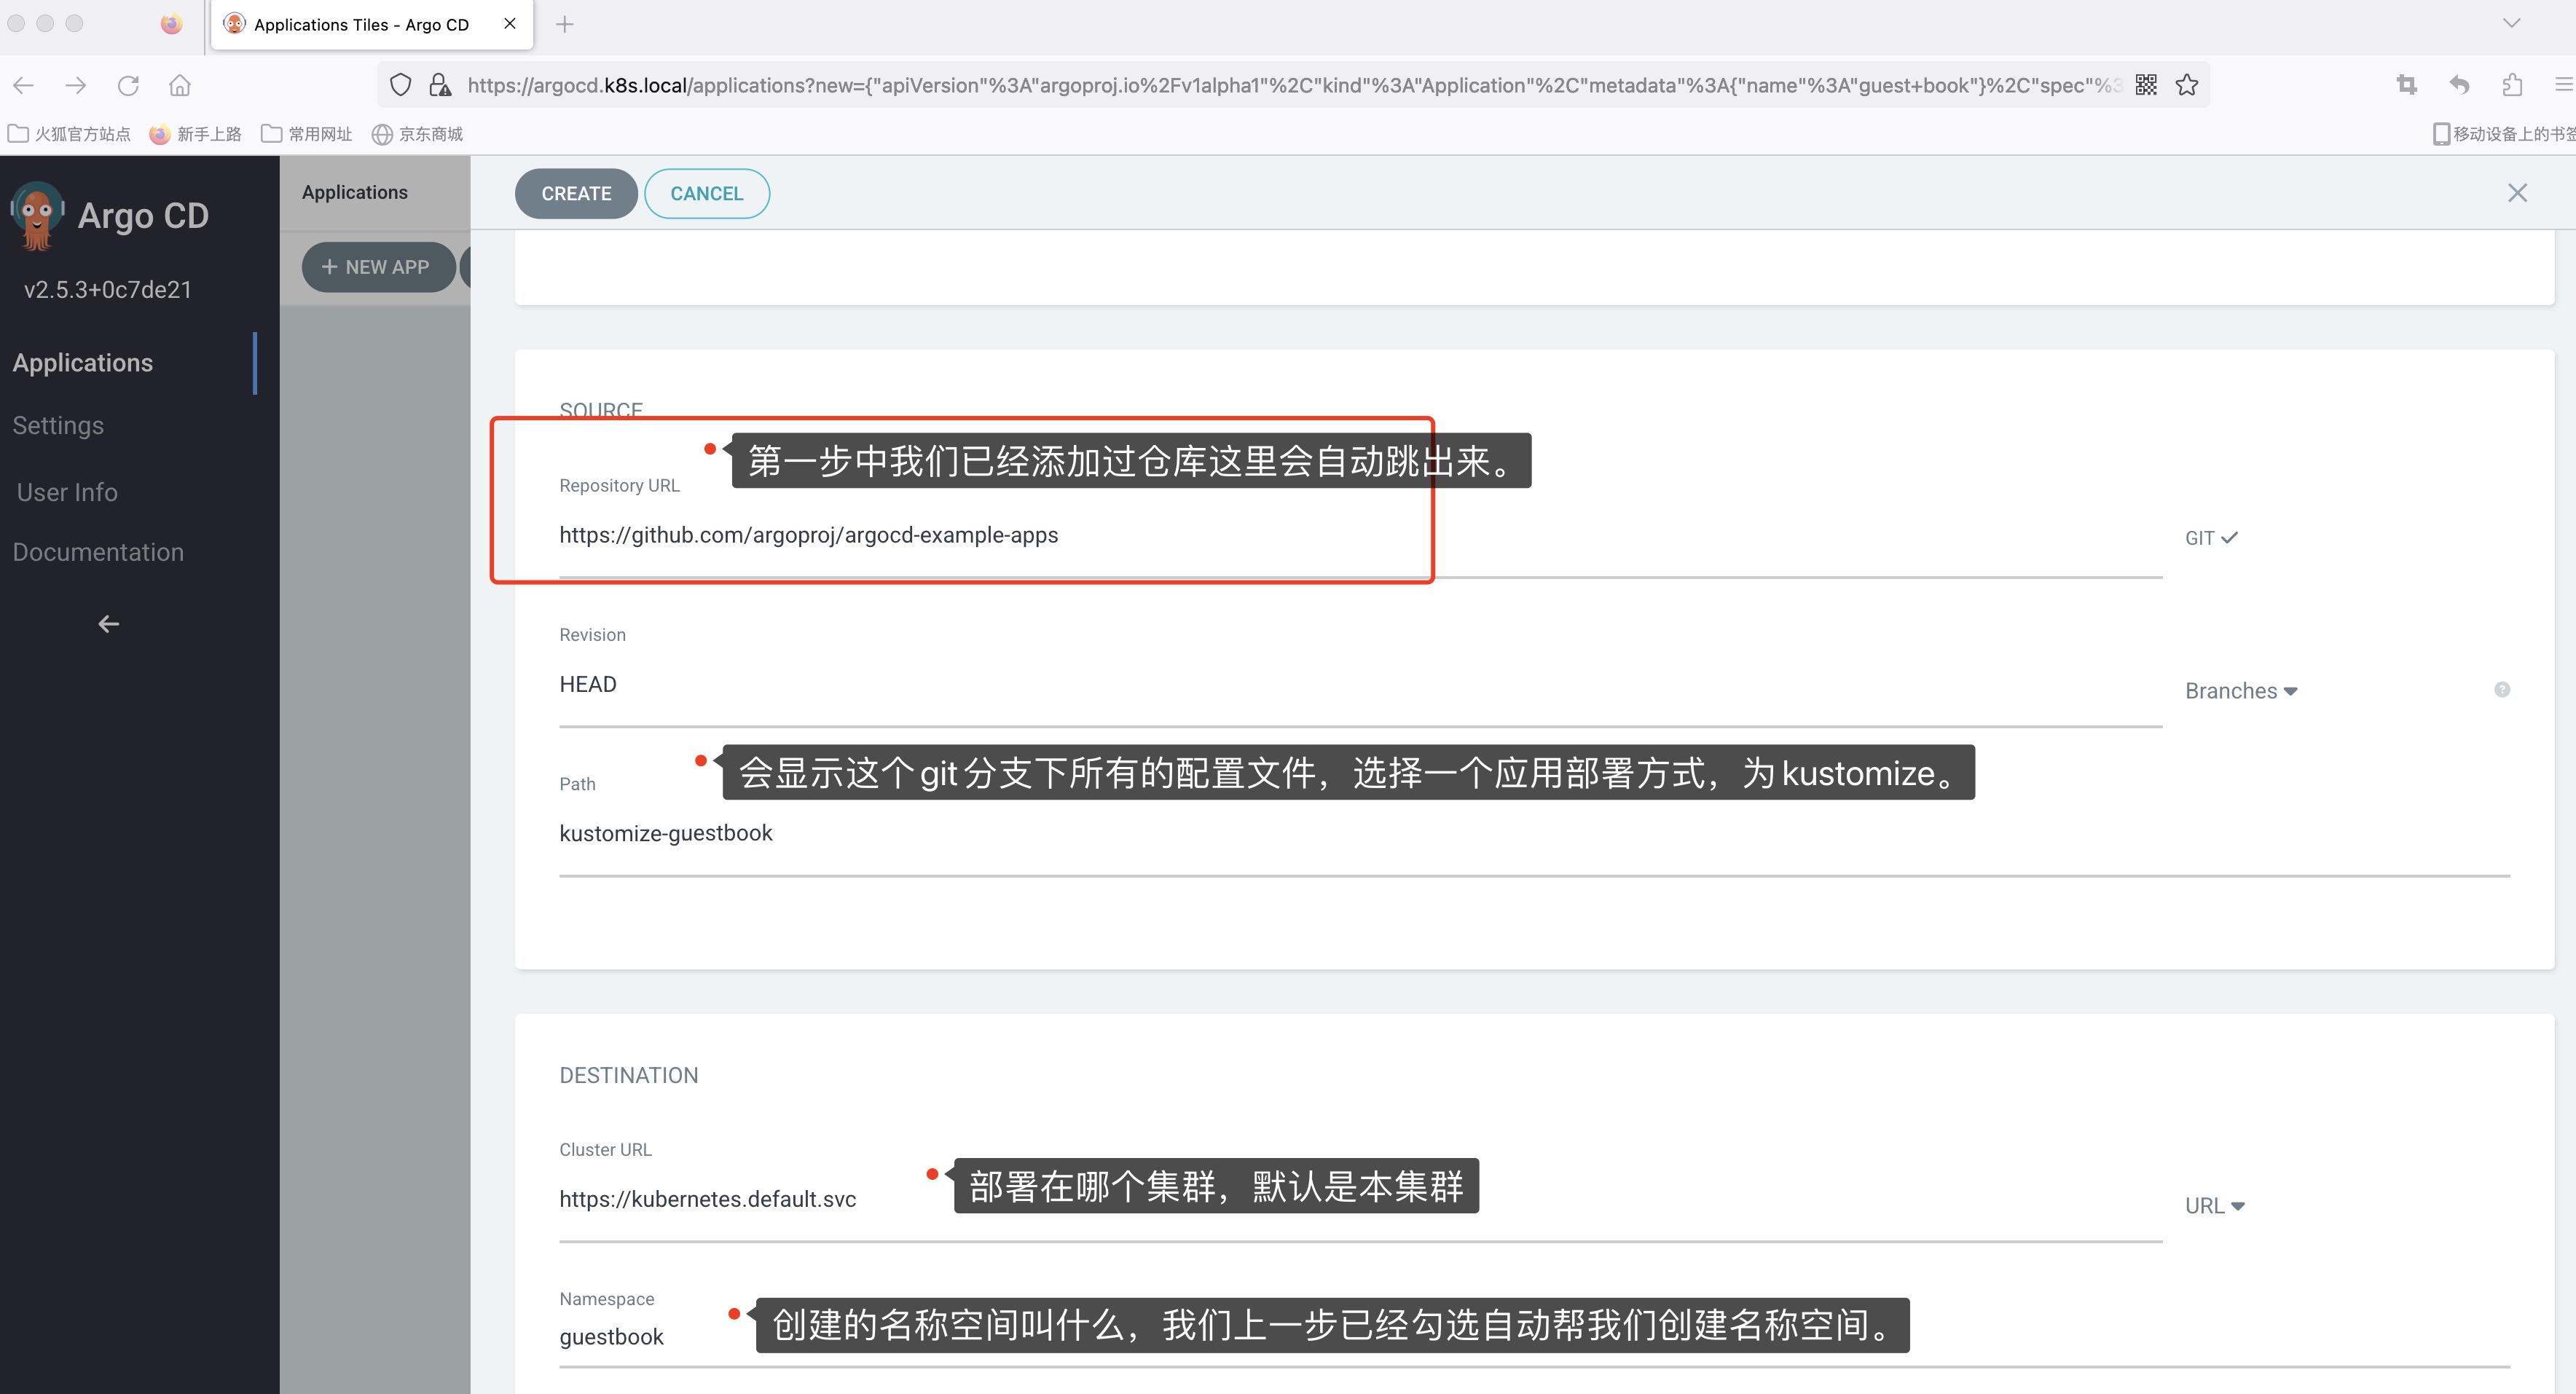Click the v2.5.3+0c7de21 version text
The width and height of the screenshot is (2576, 1394).
pos(108,290)
